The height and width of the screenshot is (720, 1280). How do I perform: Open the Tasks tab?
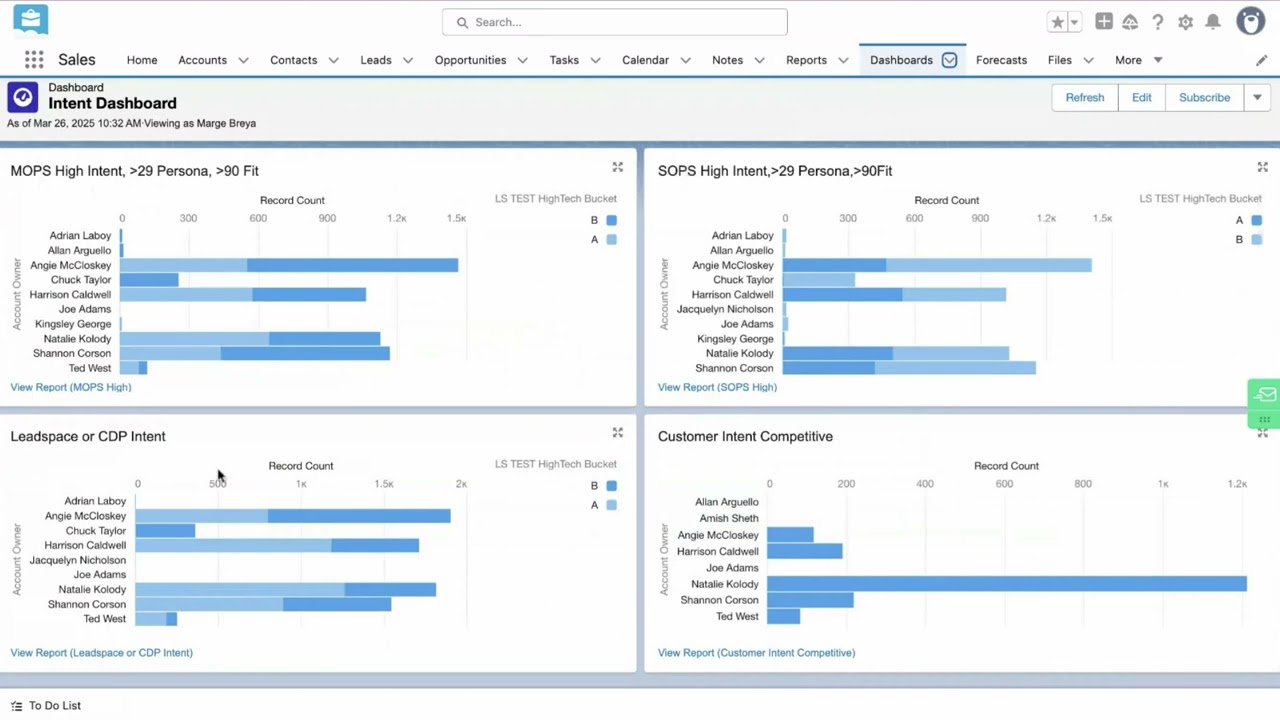[564, 60]
